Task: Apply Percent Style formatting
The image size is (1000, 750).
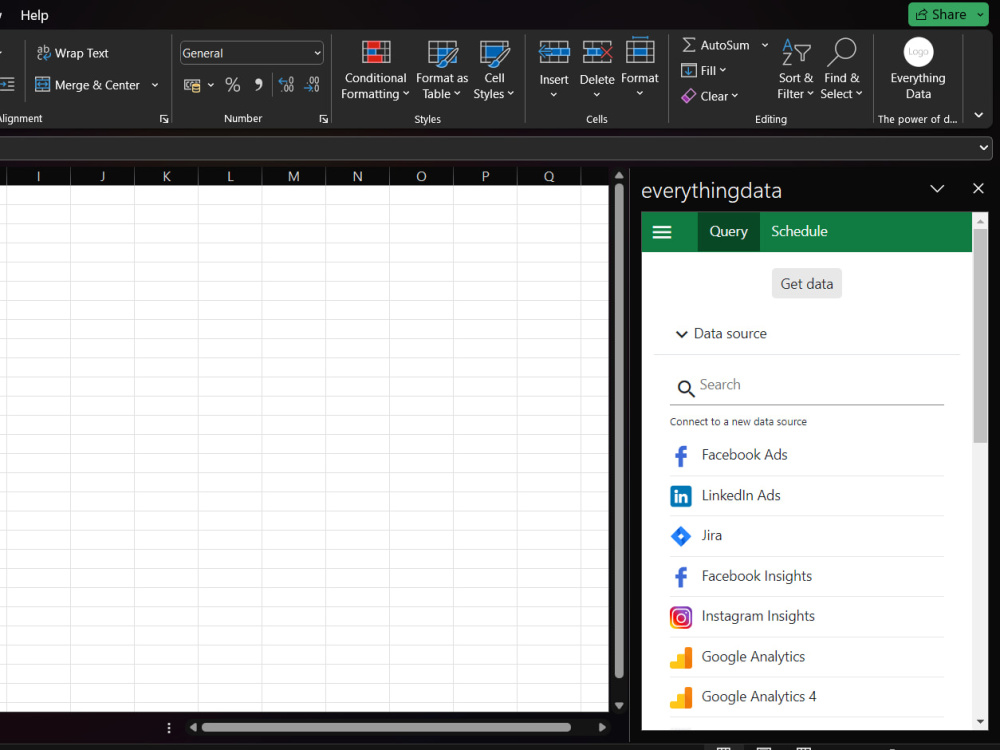Action: (x=233, y=85)
